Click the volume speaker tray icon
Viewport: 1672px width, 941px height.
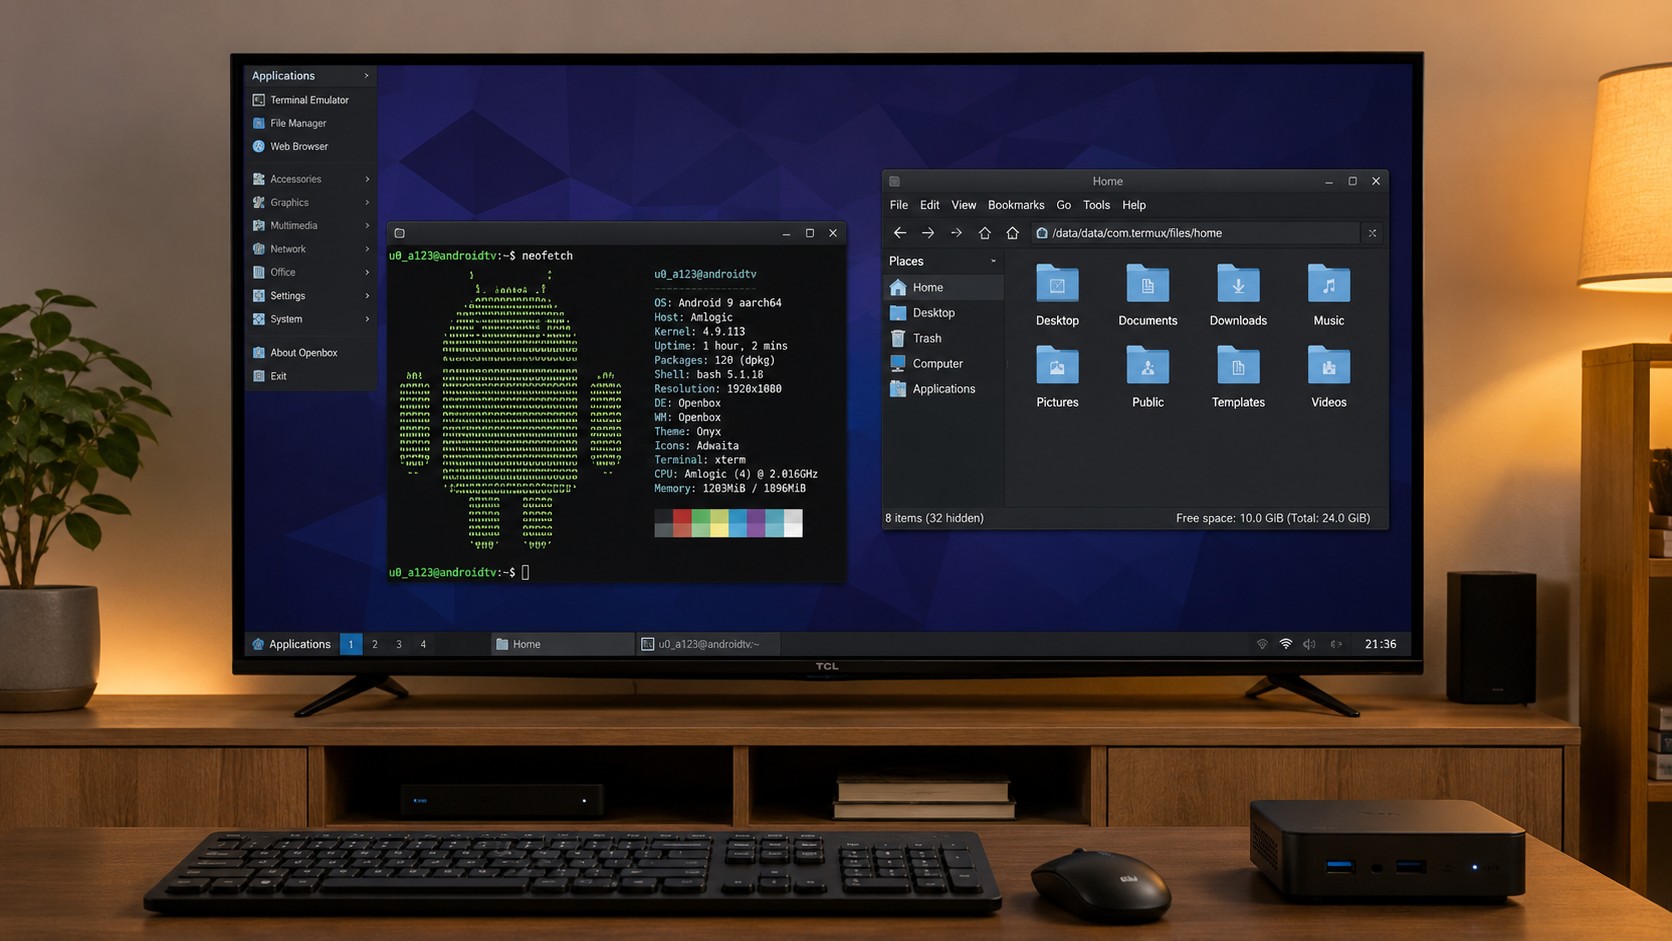(1310, 644)
